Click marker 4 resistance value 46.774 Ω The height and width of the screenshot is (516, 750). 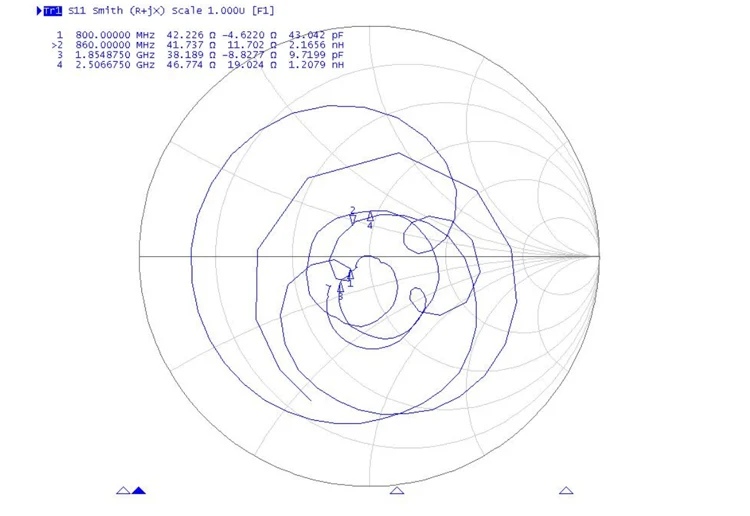point(191,65)
